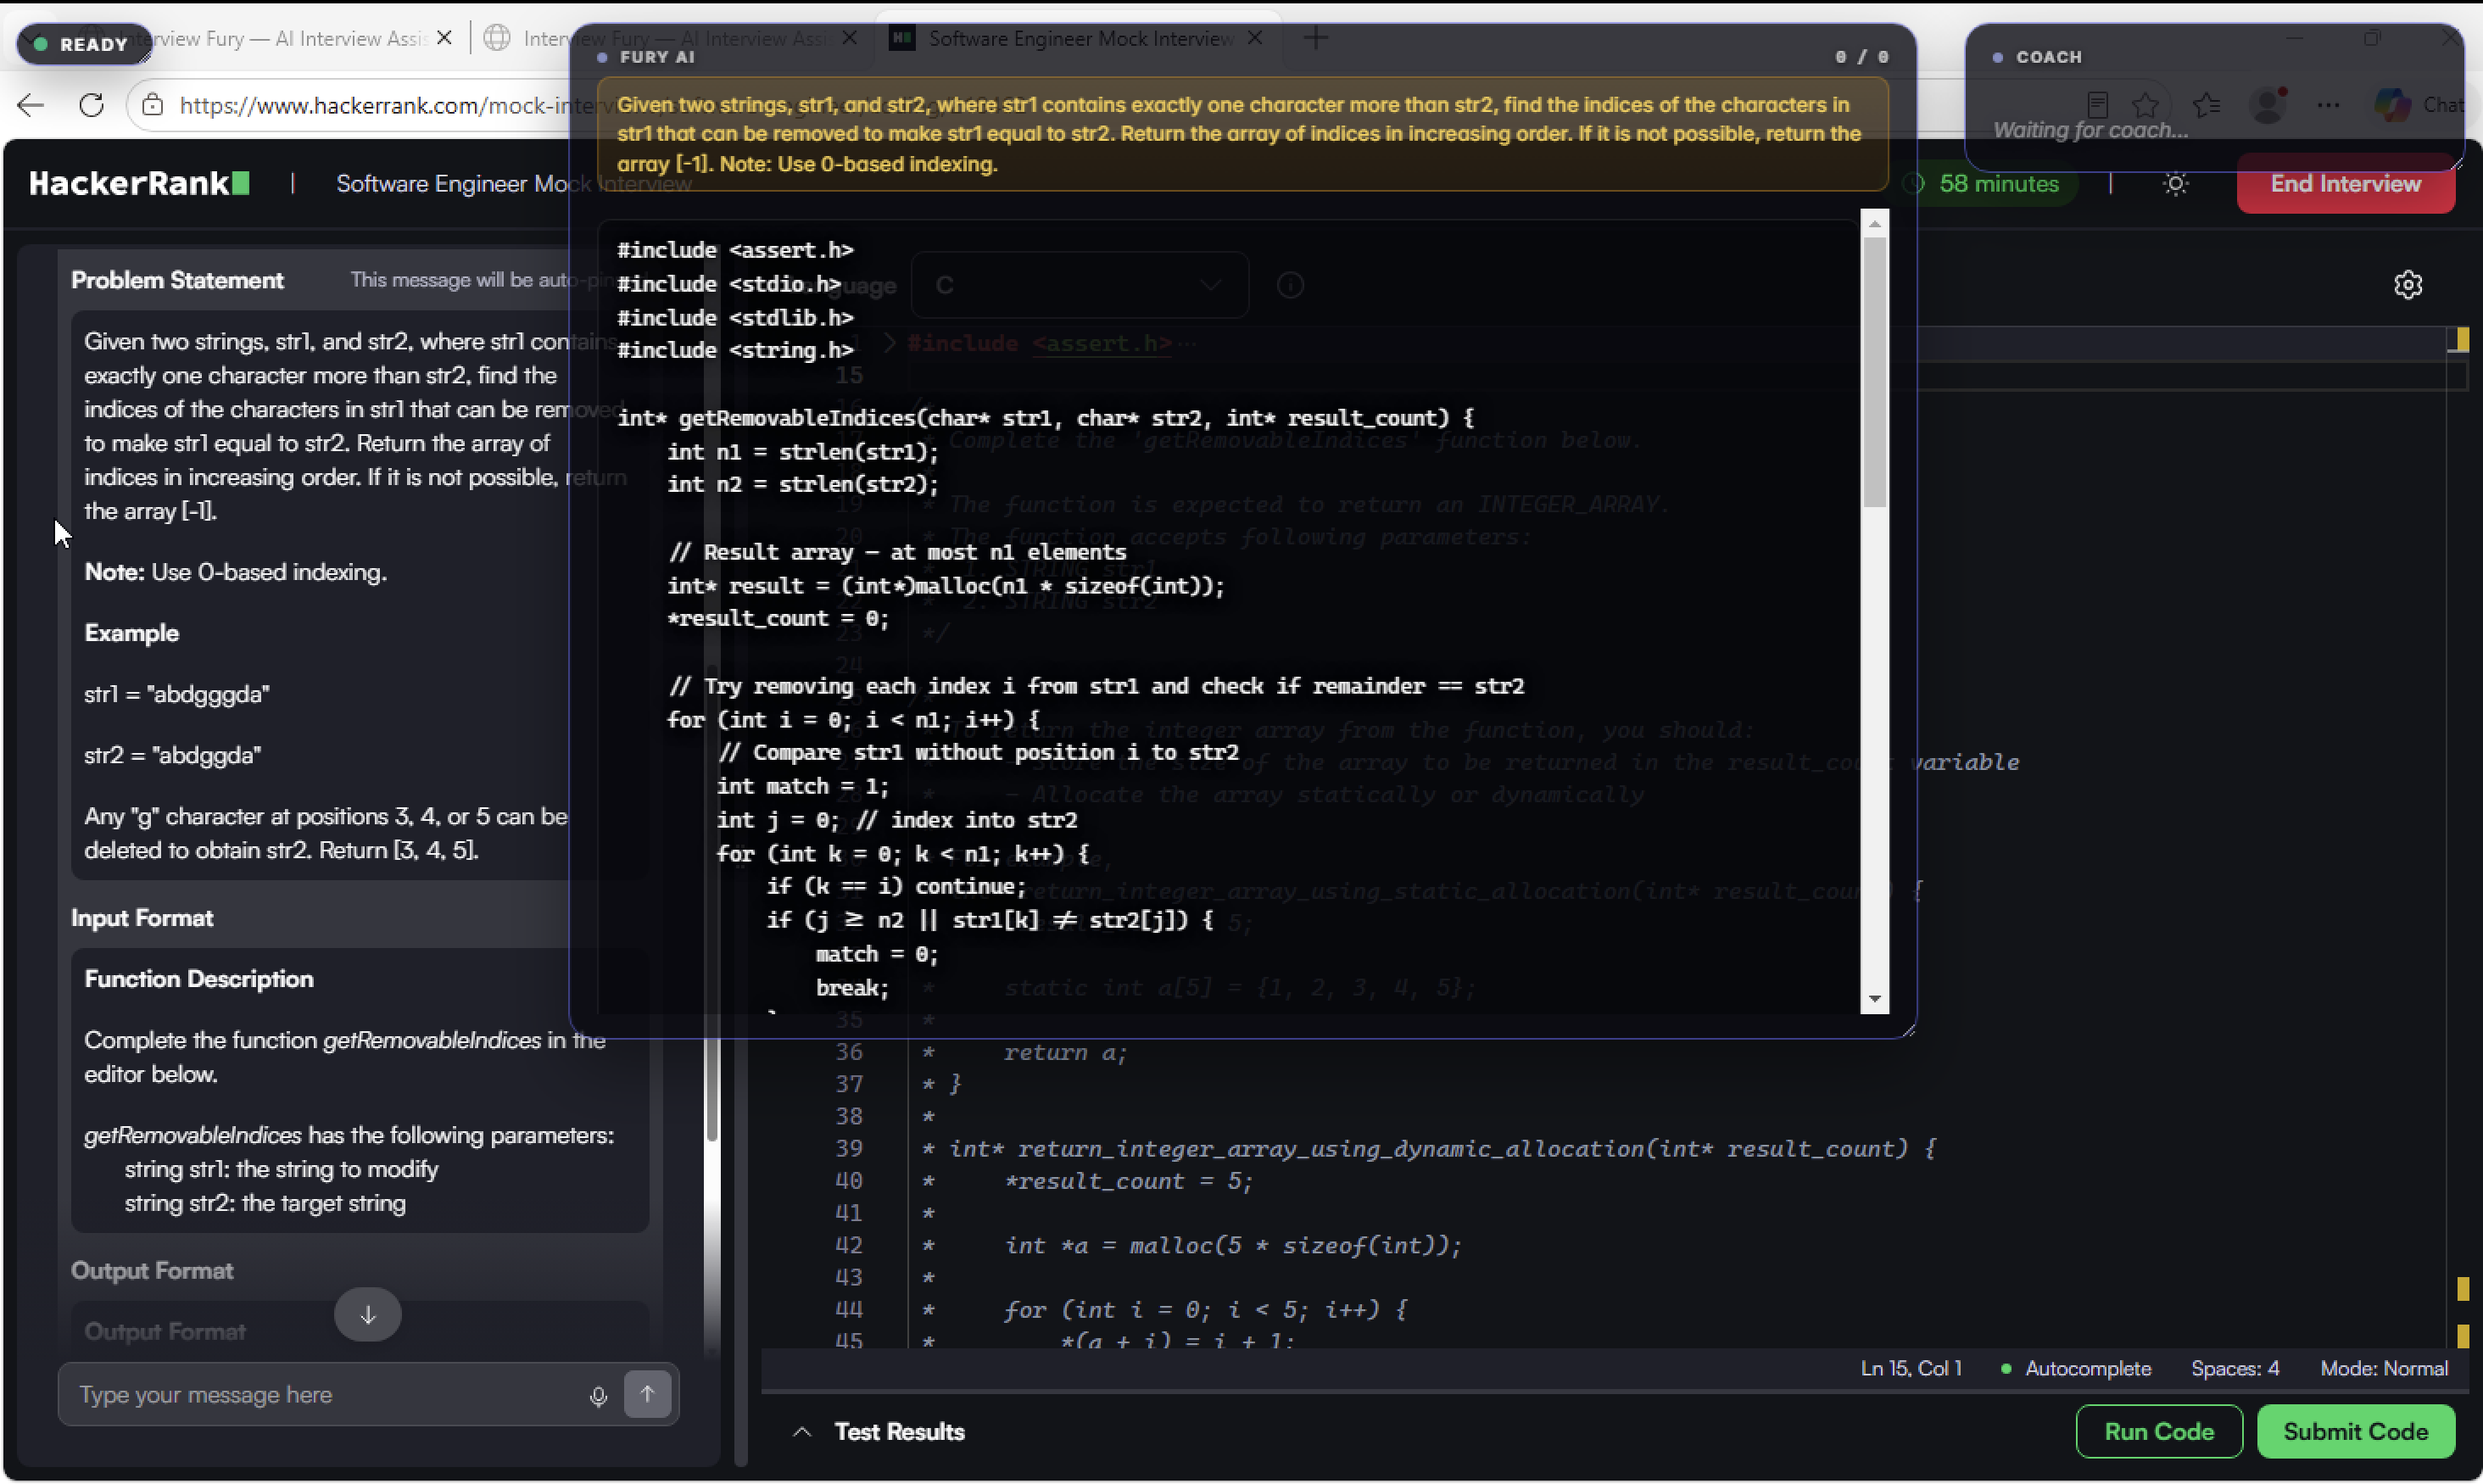The height and width of the screenshot is (1484, 2483).
Task: Close the Software Engineer Mock Interview tab
Action: (x=1255, y=38)
